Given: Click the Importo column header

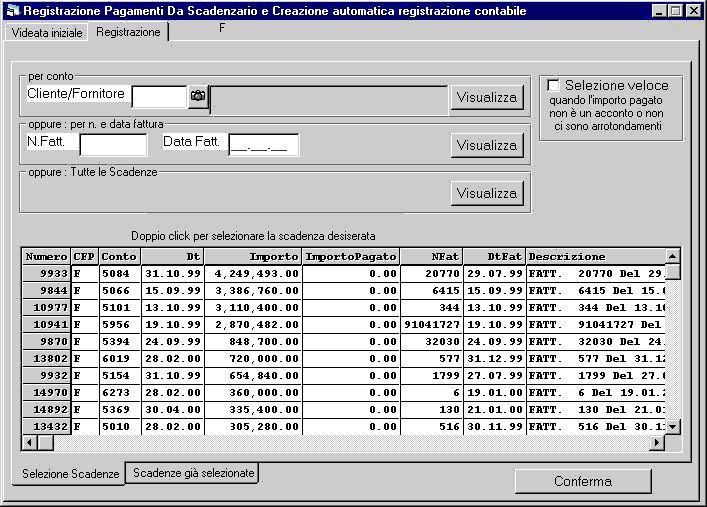Looking at the screenshot, I should (x=253, y=257).
